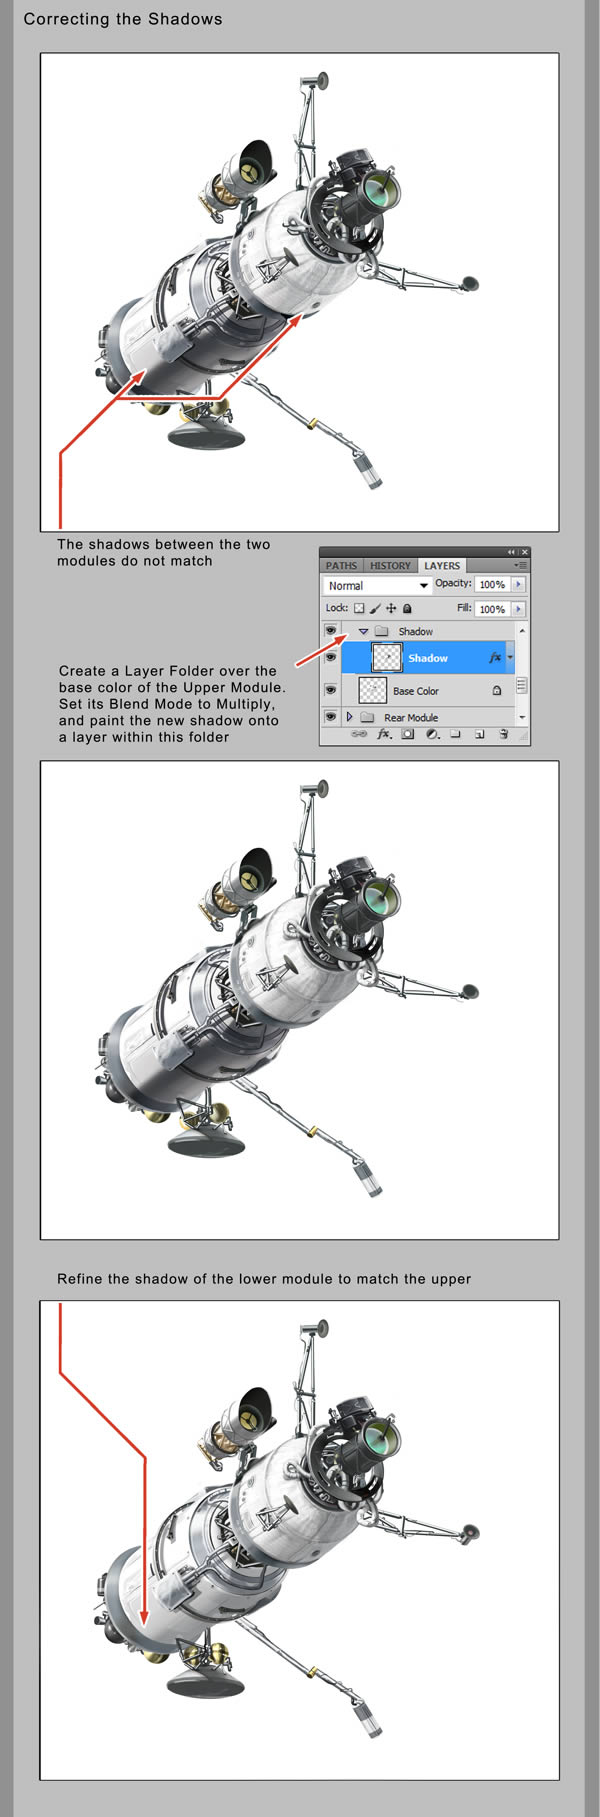Select the Rear Module group name
Image resolution: width=600 pixels, height=1817 pixels.
[411, 717]
